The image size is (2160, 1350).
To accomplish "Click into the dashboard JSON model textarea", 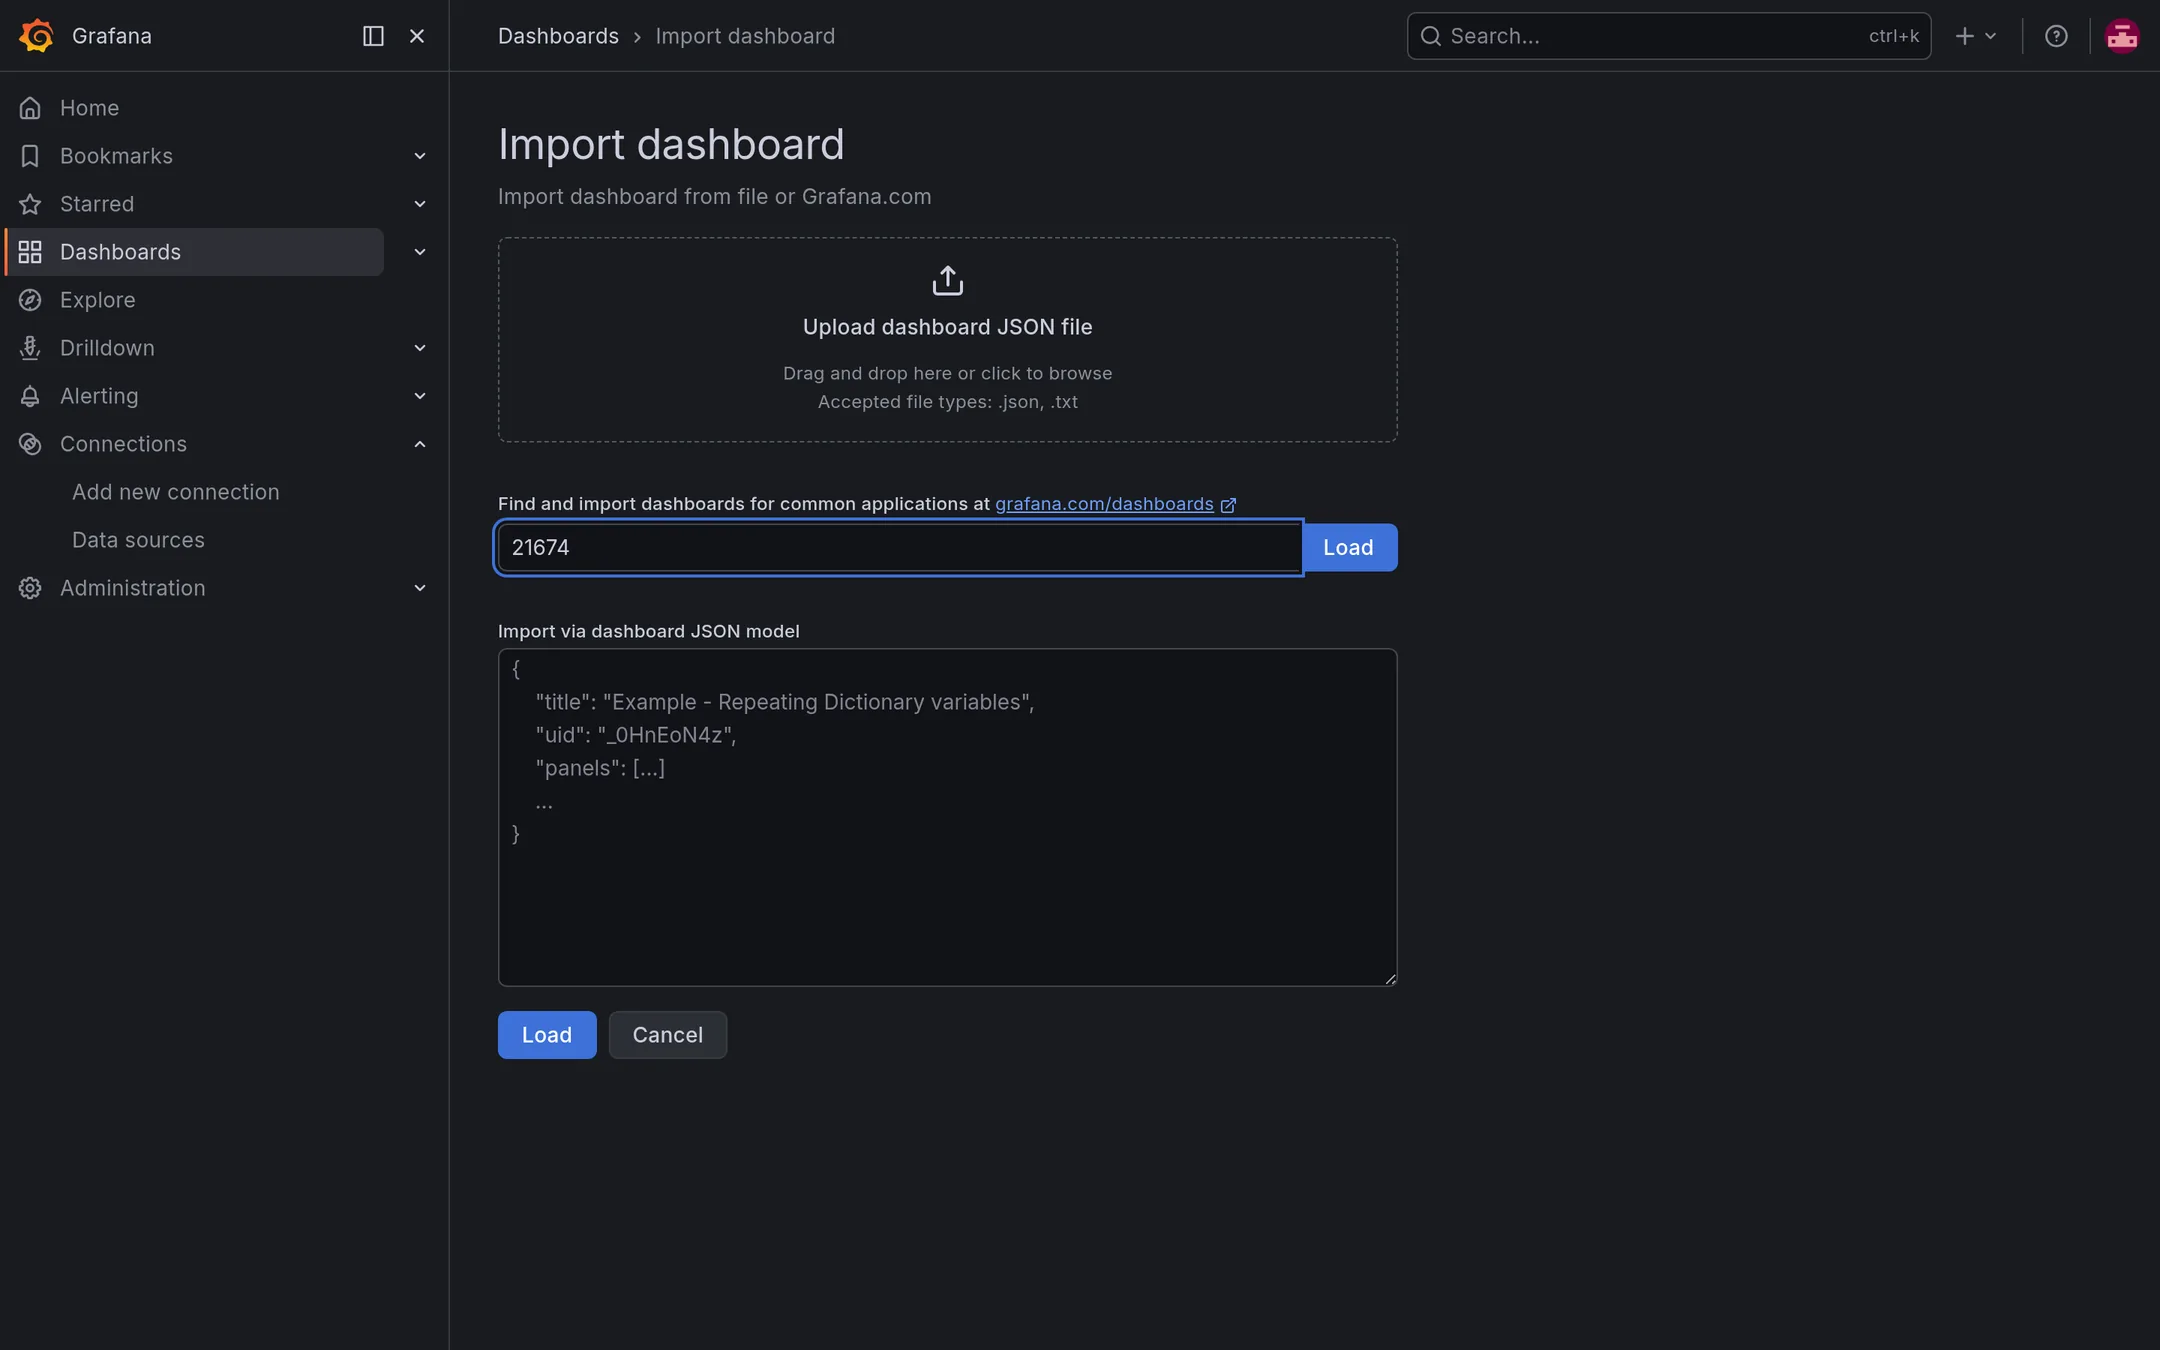I will [x=948, y=818].
